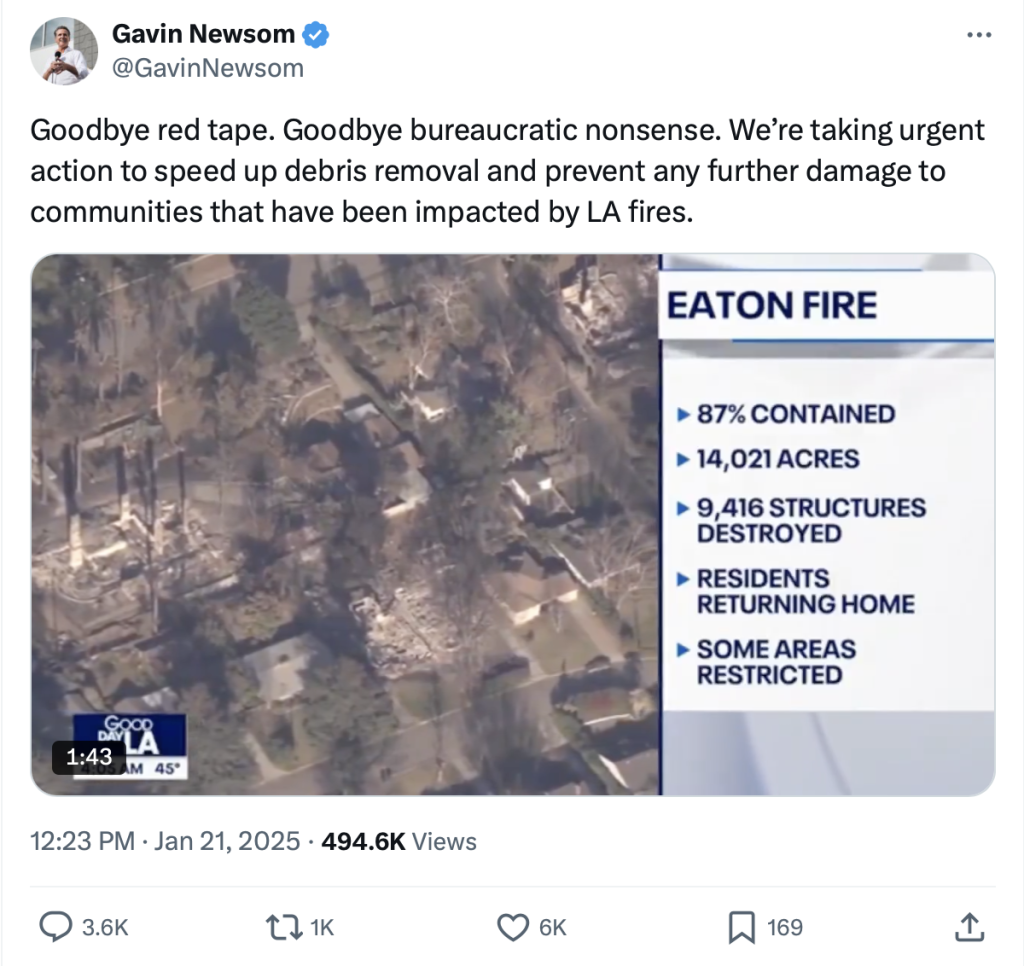Like the post by clicking the heart icon
Image resolution: width=1024 pixels, height=966 pixels.
[513, 927]
